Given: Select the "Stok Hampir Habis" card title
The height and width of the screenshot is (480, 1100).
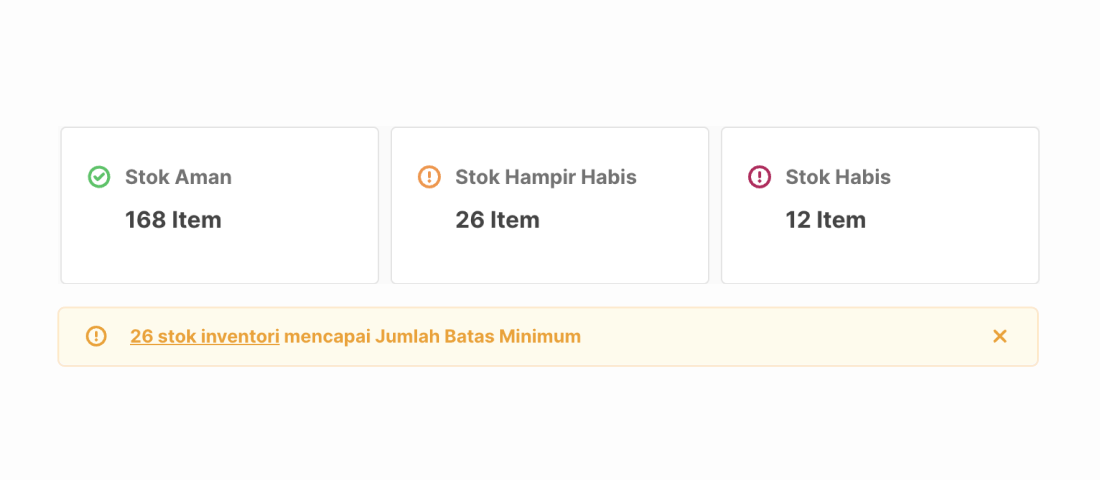Looking at the screenshot, I should [546, 177].
